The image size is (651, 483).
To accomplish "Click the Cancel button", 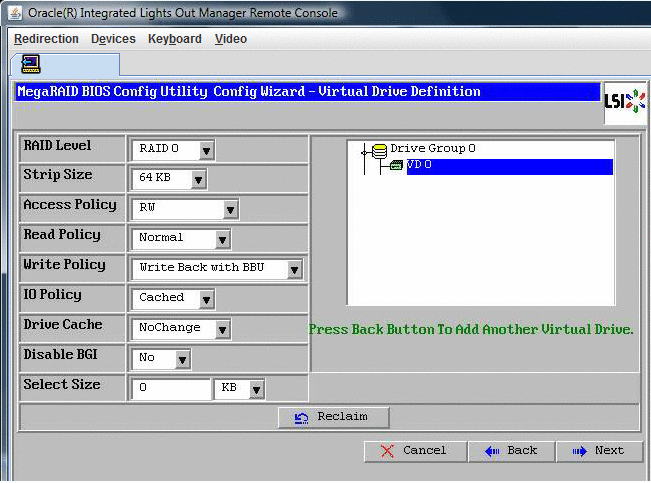I will (x=416, y=451).
